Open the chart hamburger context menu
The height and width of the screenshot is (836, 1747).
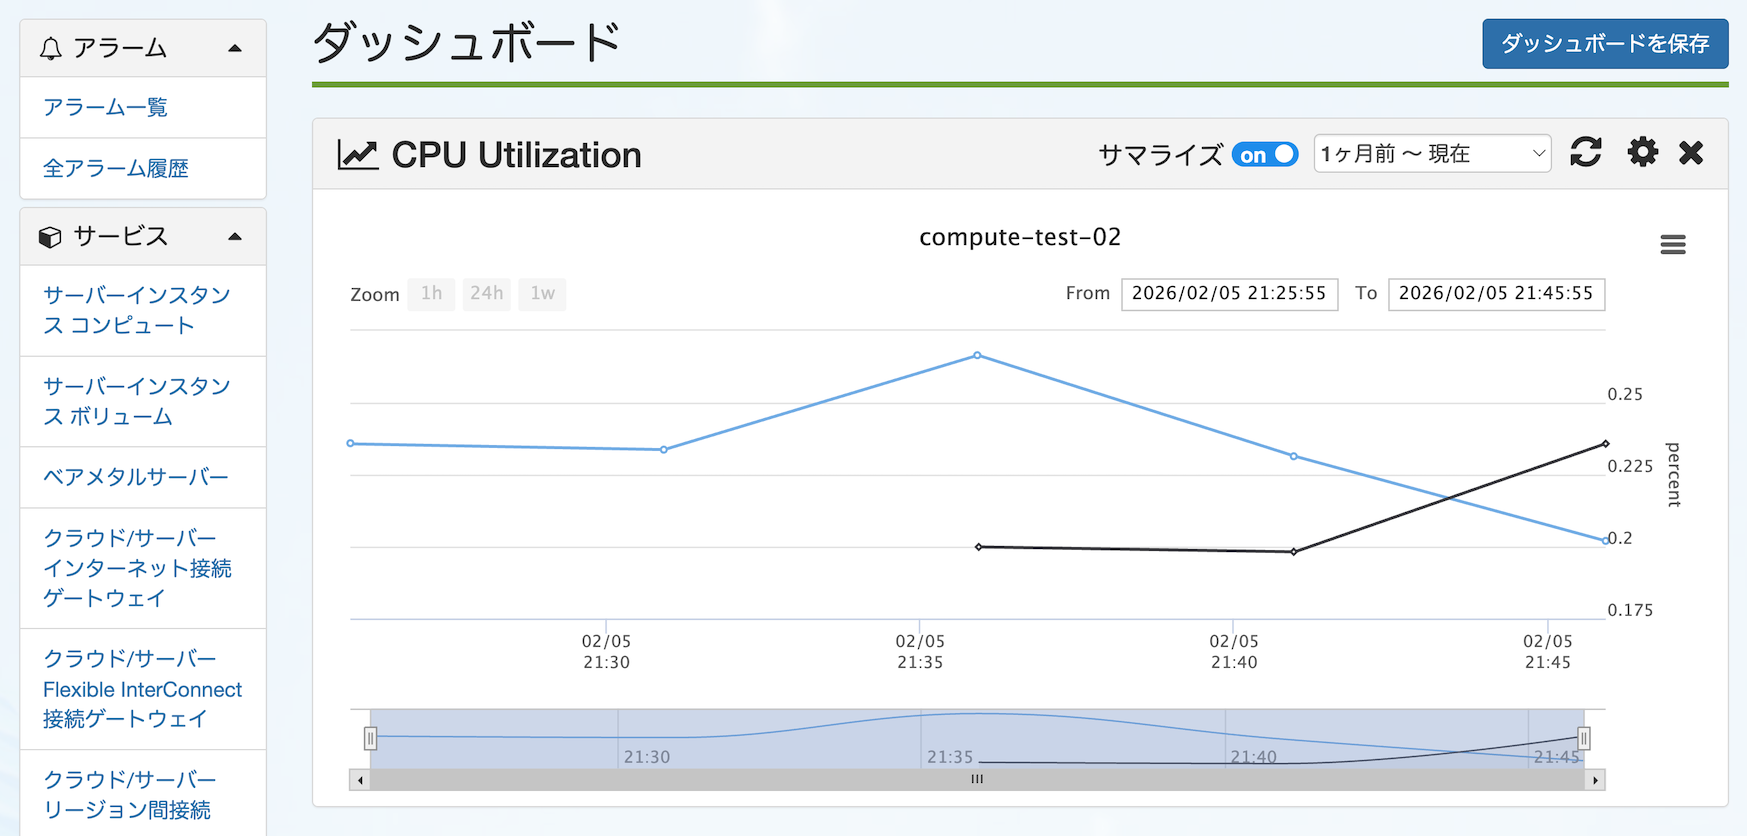coord(1673,245)
